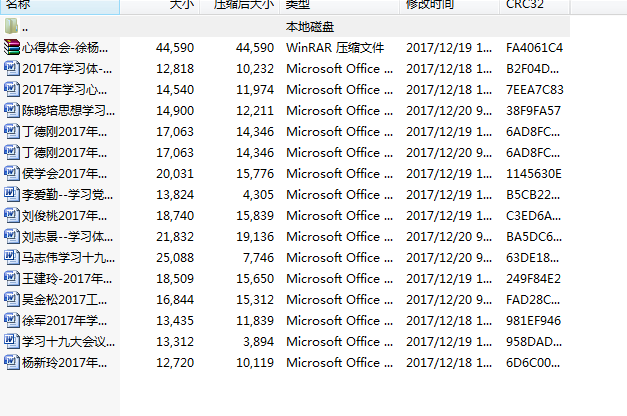
Task: Click the Word icon beside 马志伟学习十九 file
Action: (11, 257)
